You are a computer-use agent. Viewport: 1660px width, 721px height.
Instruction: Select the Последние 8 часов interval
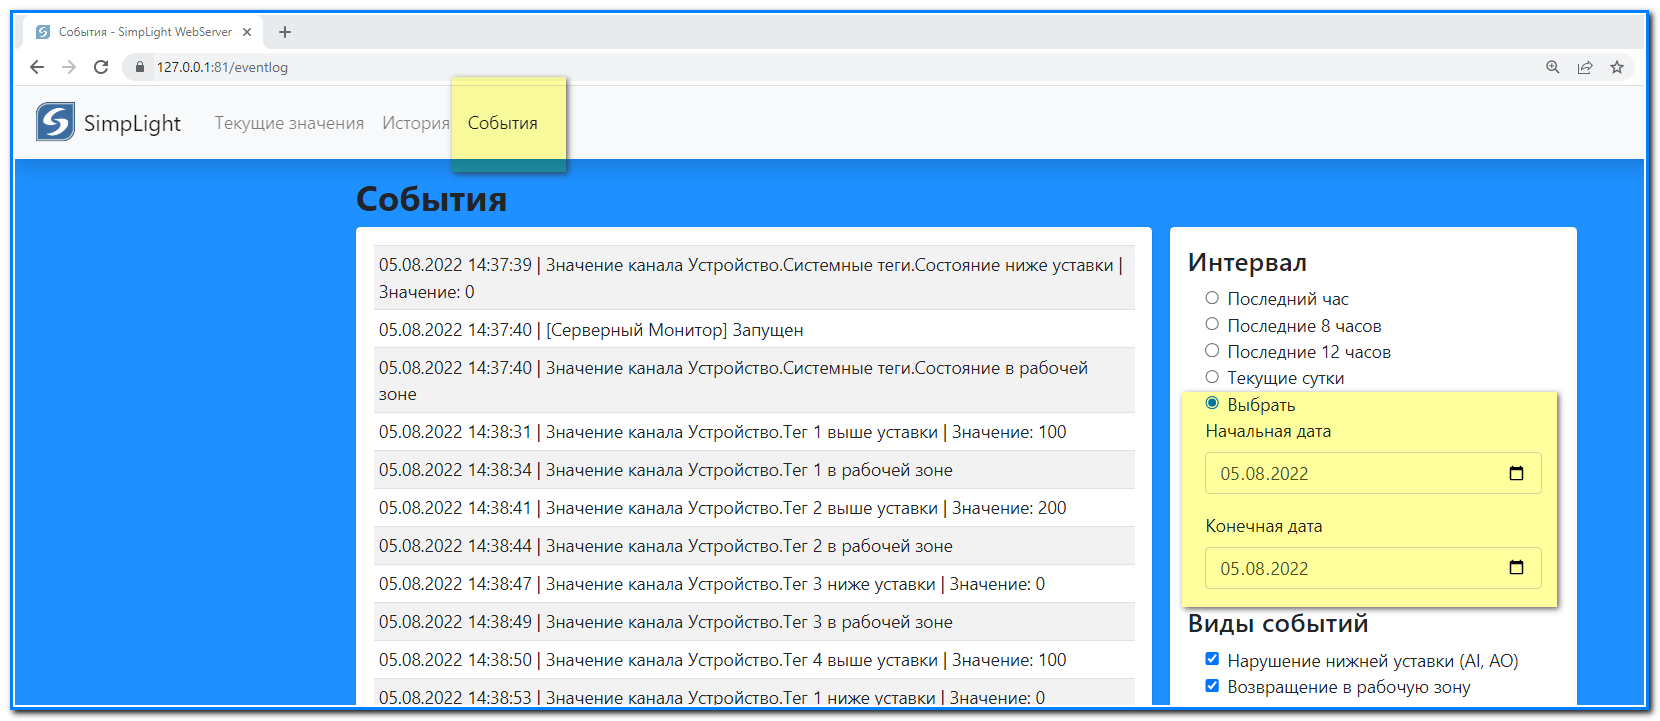tap(1212, 324)
